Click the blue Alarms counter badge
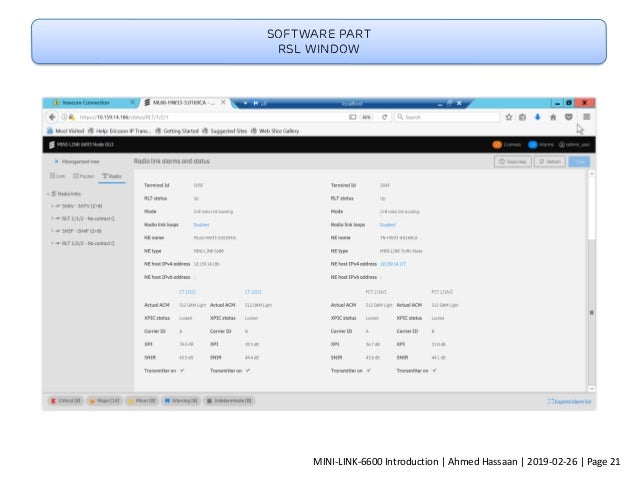The height and width of the screenshot is (479, 638). point(533,144)
